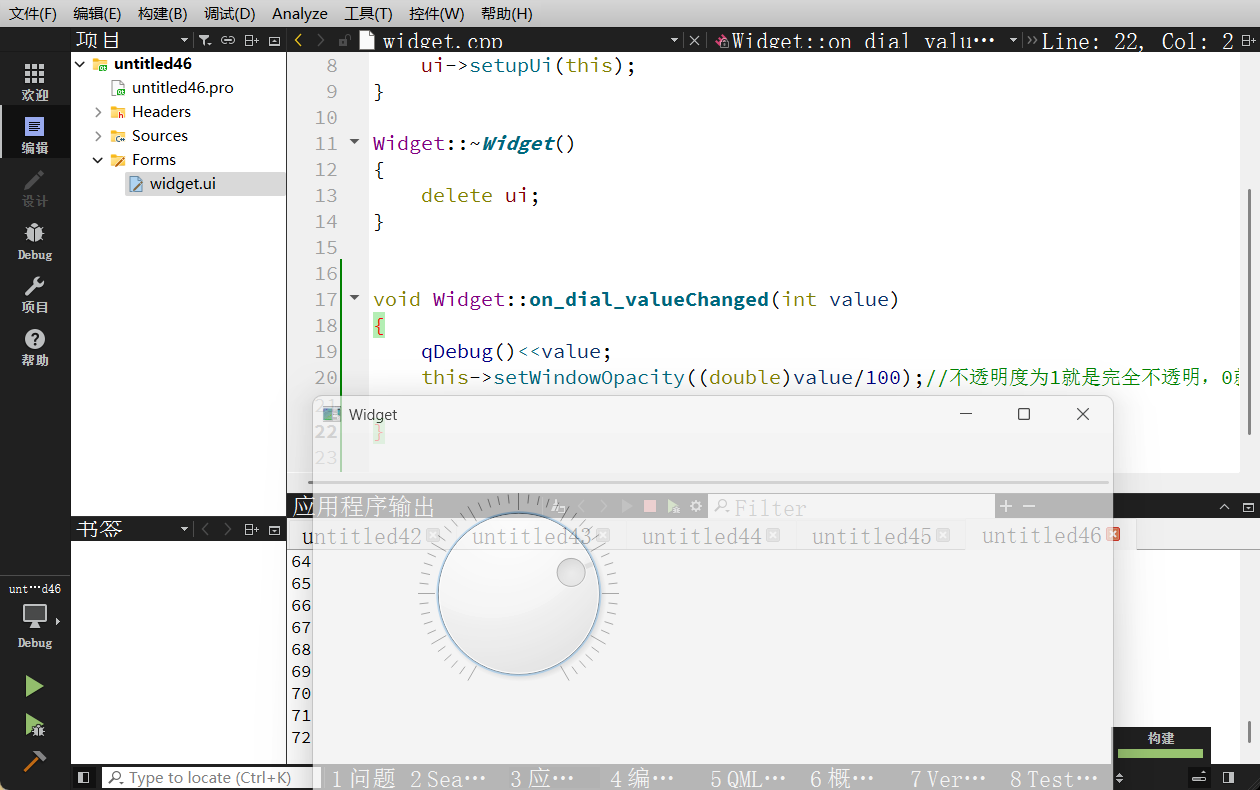This screenshot has height=790, width=1260.
Task: Open the 设计 (Design) mode
Action: coord(35,188)
